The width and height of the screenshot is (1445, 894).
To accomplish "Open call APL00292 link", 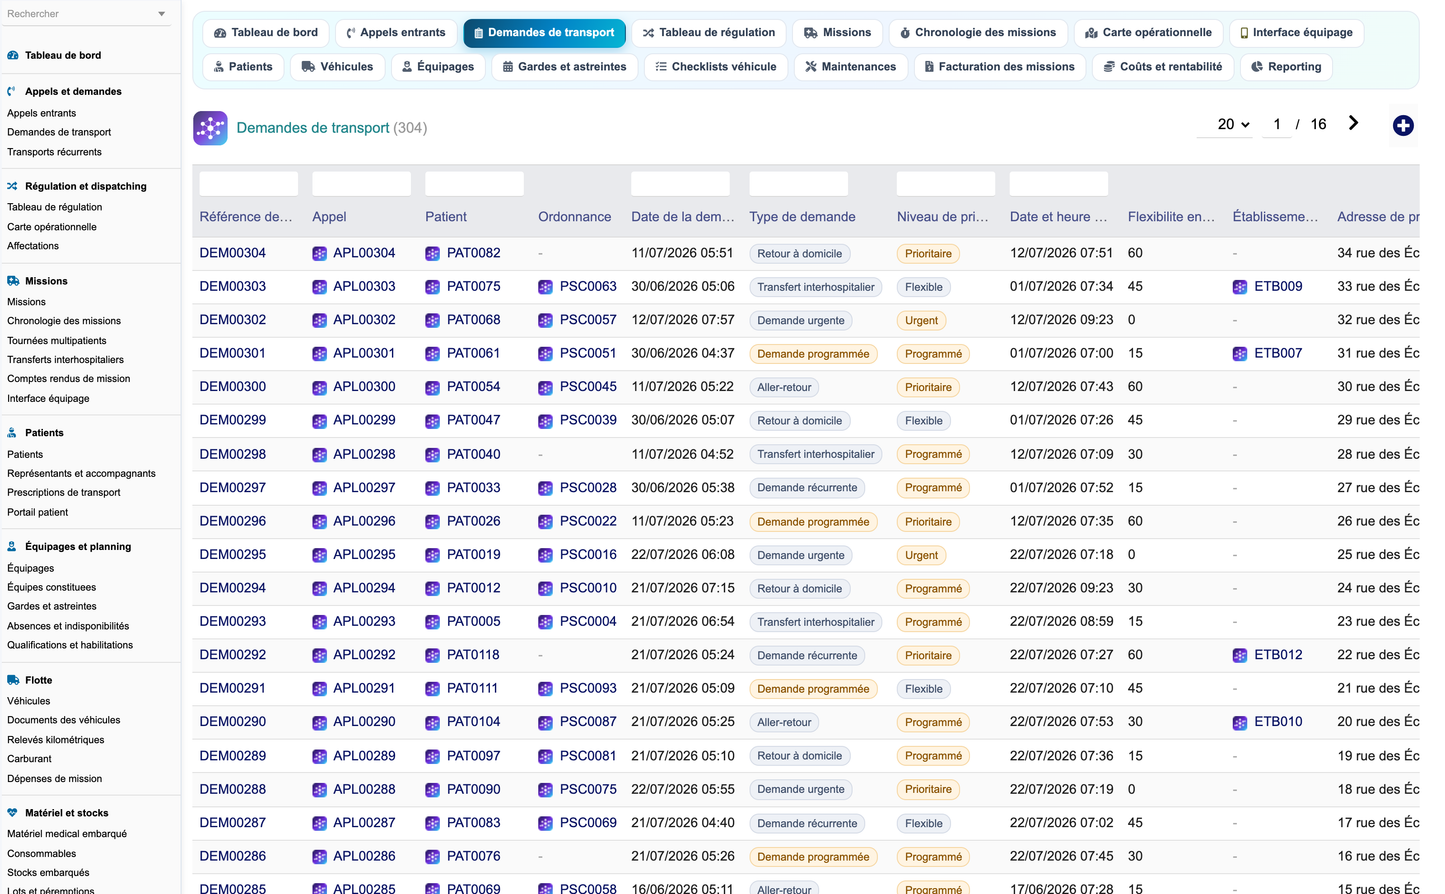I will (x=364, y=655).
